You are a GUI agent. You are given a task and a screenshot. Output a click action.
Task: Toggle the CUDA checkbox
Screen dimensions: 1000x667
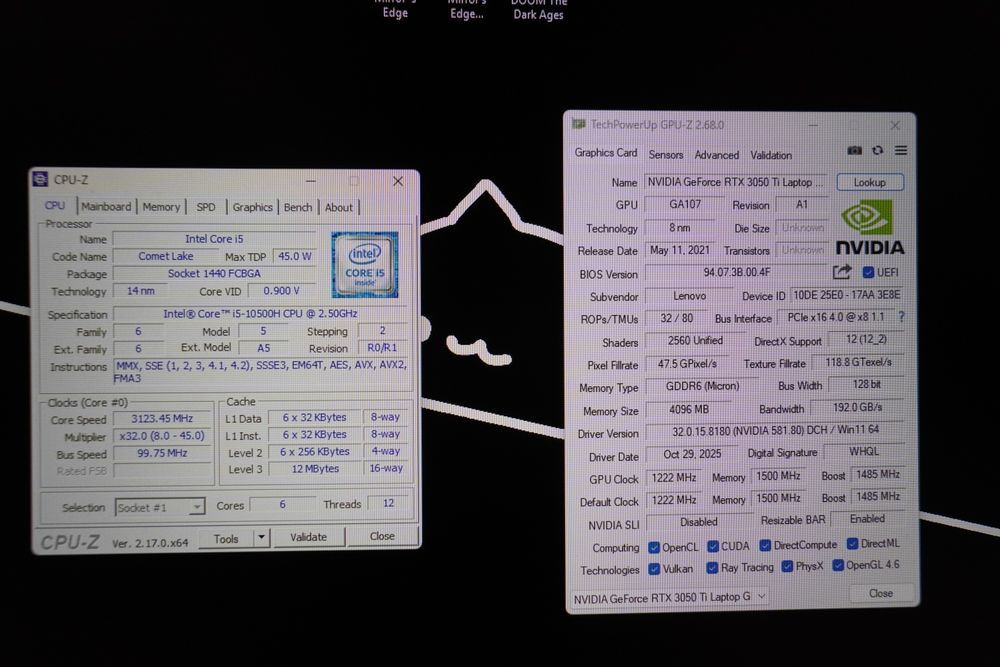(713, 546)
